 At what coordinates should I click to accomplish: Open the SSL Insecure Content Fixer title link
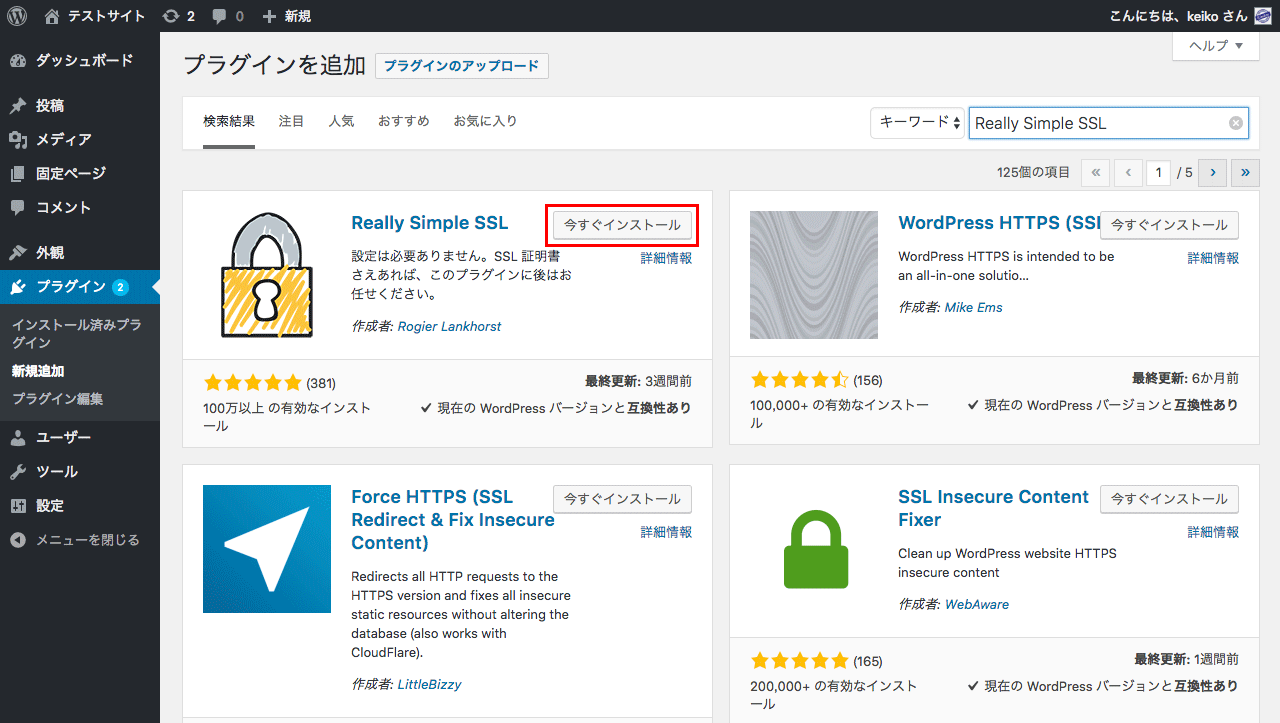[x=994, y=508]
